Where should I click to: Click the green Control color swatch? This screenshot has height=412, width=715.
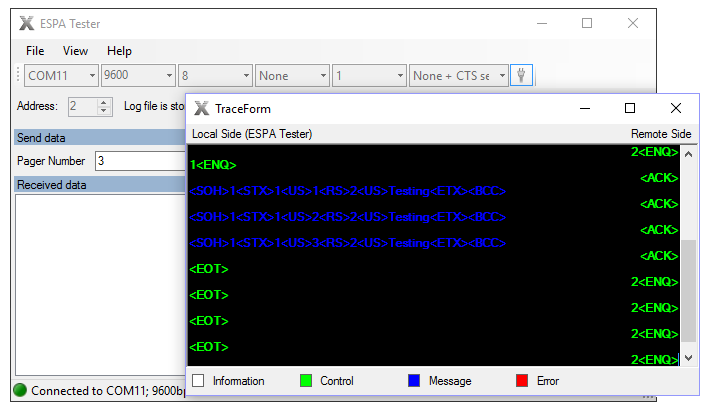306,381
